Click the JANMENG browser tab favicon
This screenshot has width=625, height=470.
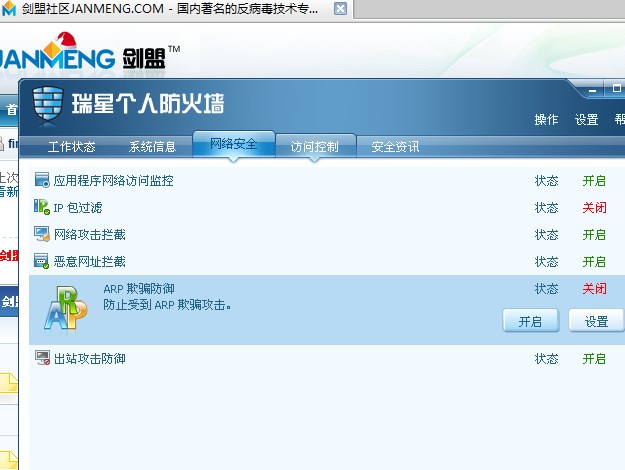[9, 8]
